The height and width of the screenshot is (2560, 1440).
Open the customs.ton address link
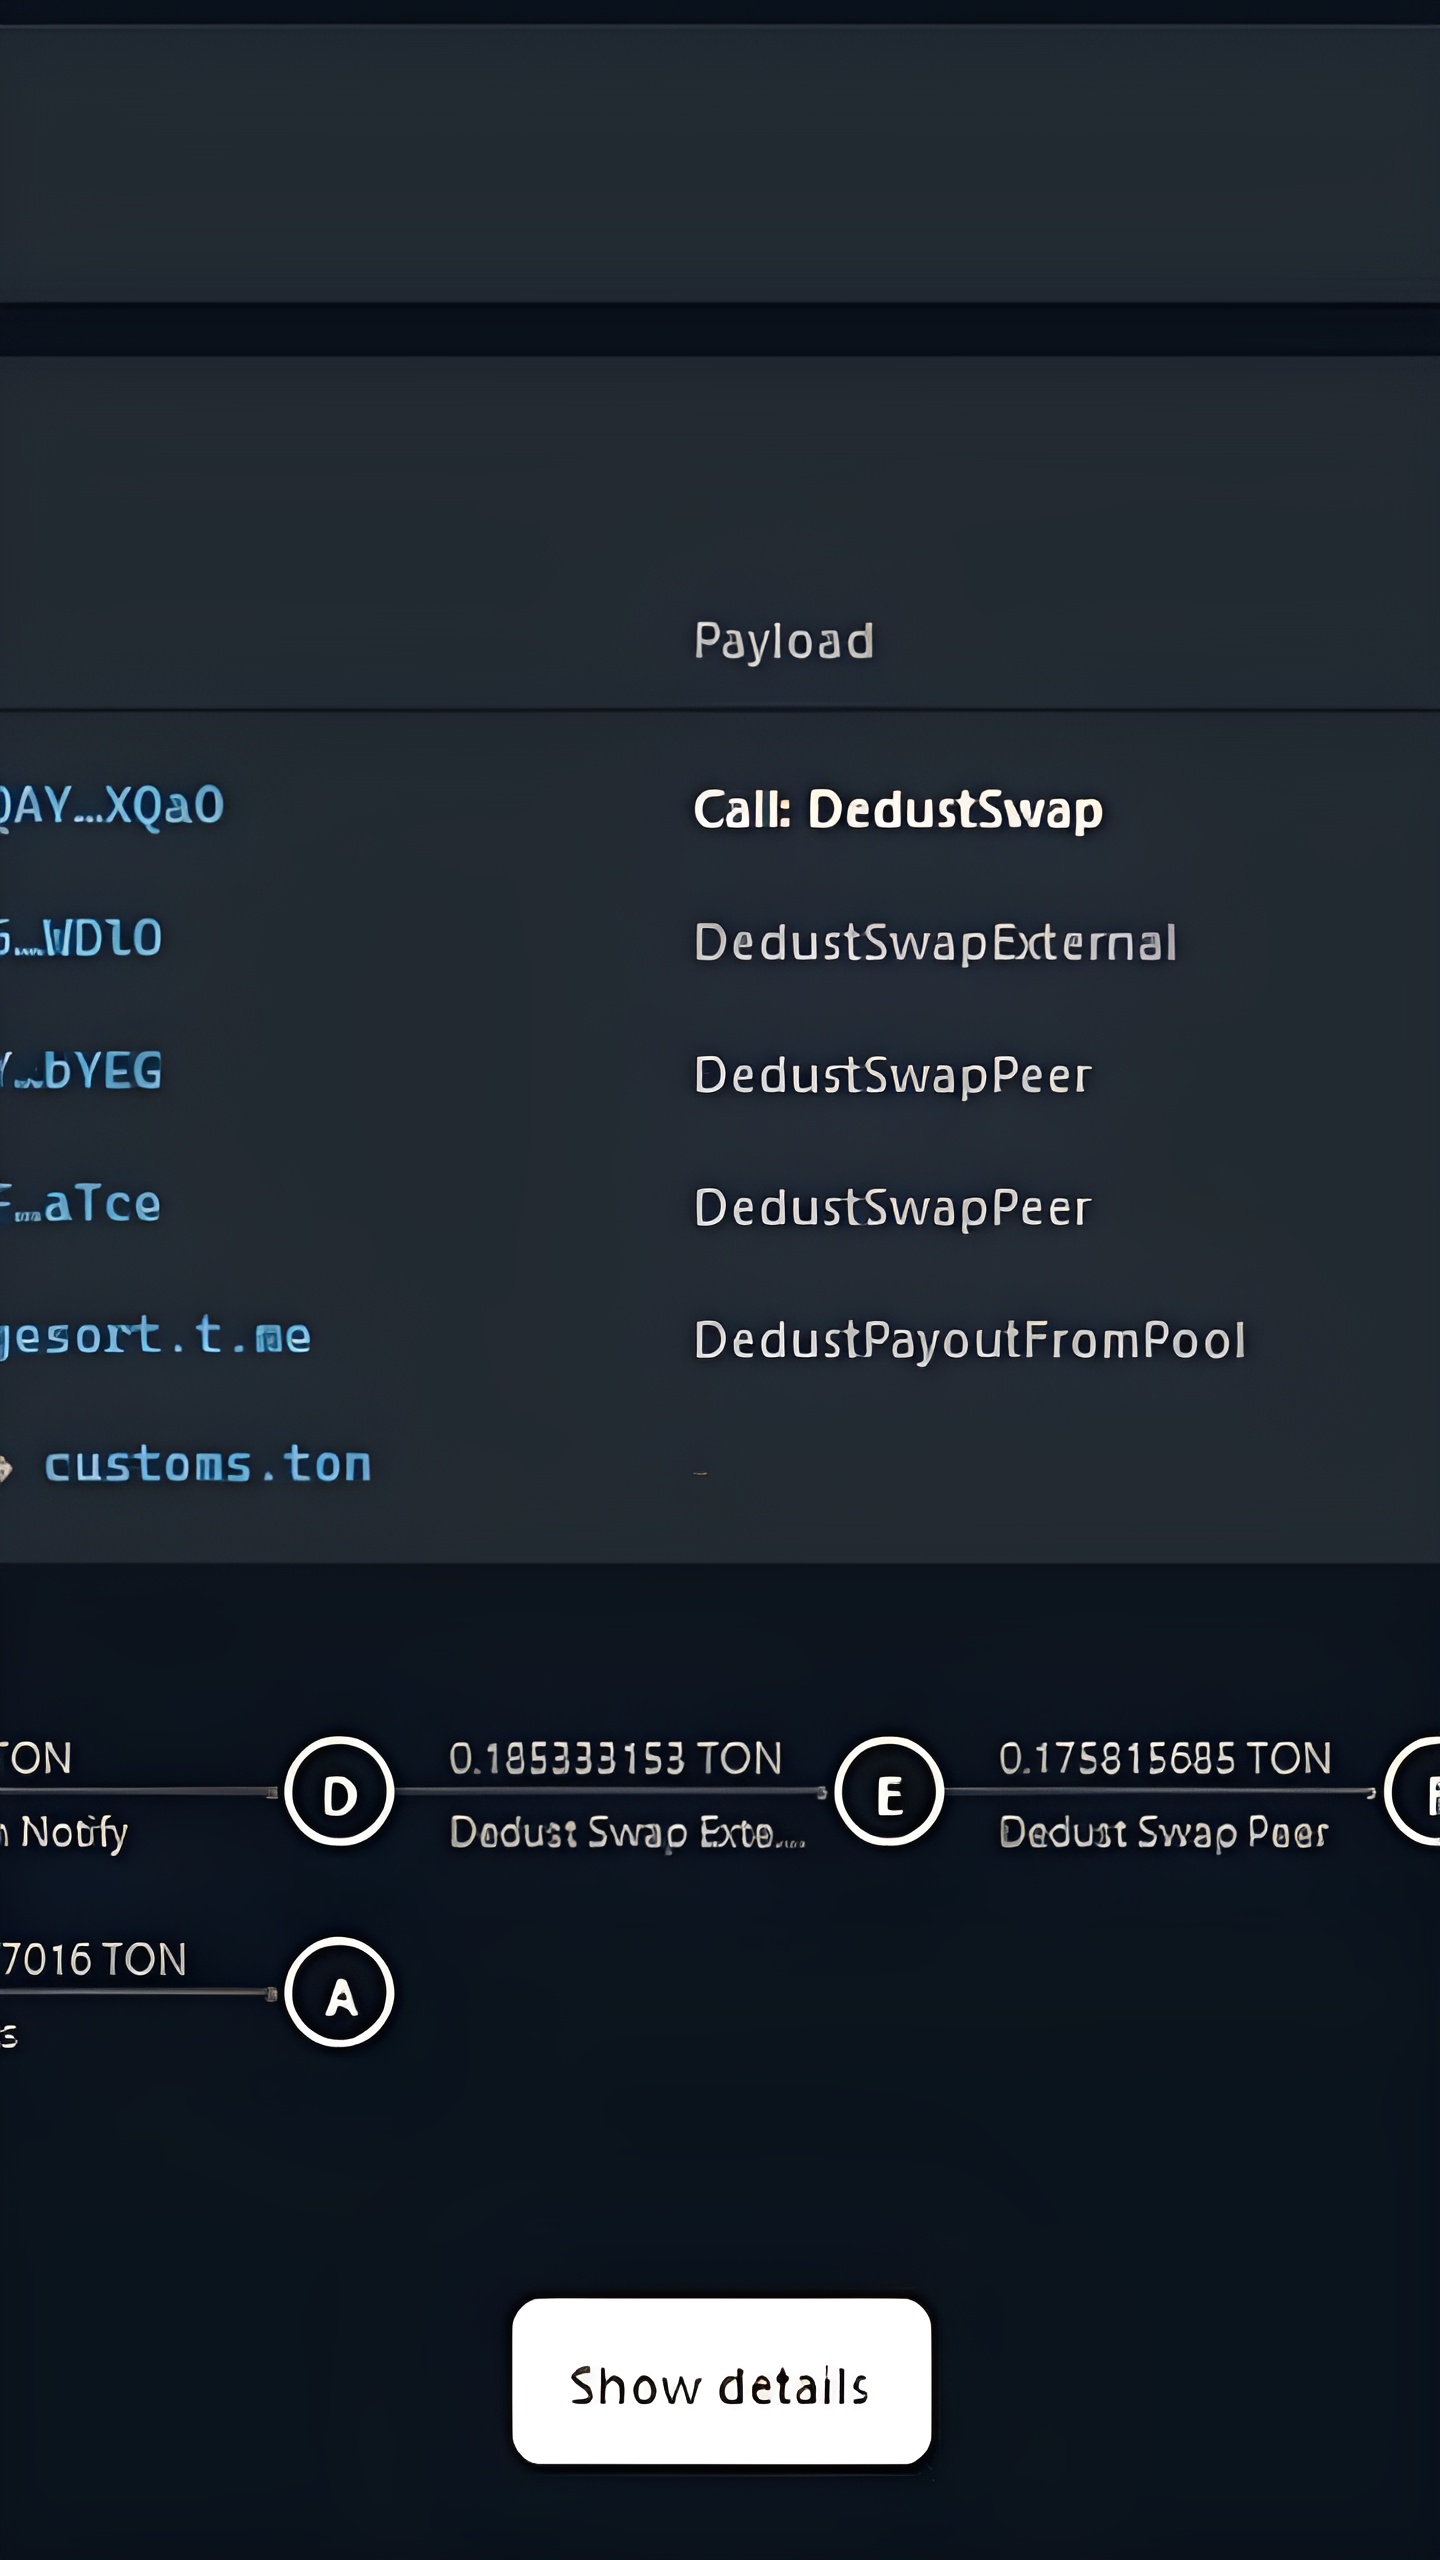207,1466
